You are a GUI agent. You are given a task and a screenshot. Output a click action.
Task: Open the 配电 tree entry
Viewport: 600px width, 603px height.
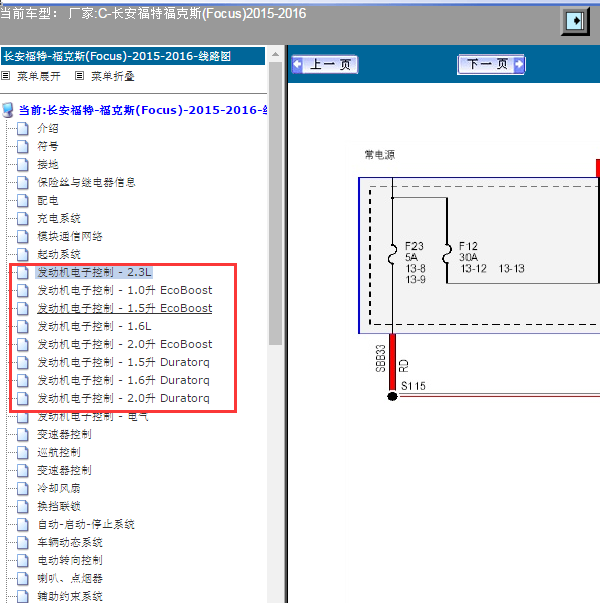[x=48, y=200]
